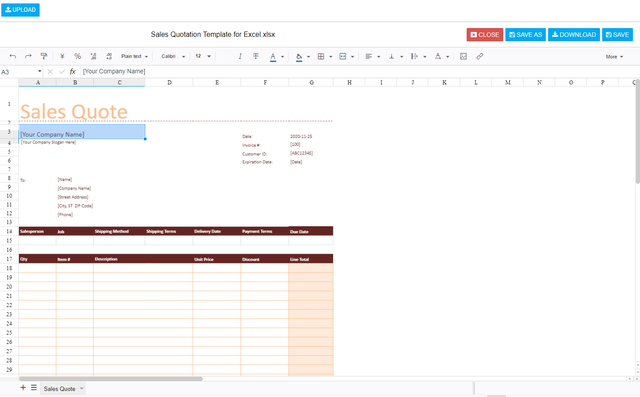640x397 pixels.
Task: Select the [Your Company Name] cell
Action: point(82,132)
